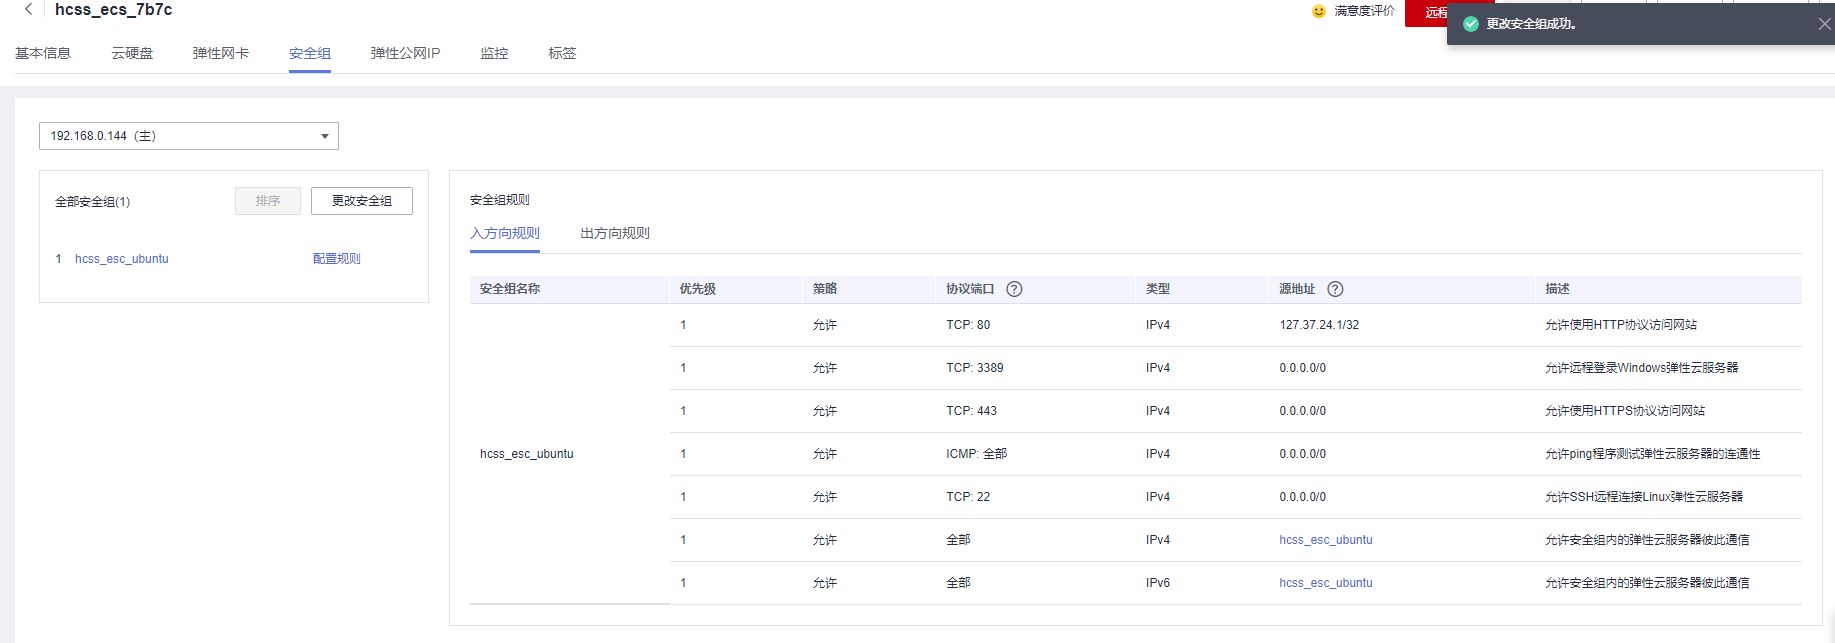This screenshot has width=1835, height=643.
Task: Click the 安全组规则 heading
Action: point(500,200)
